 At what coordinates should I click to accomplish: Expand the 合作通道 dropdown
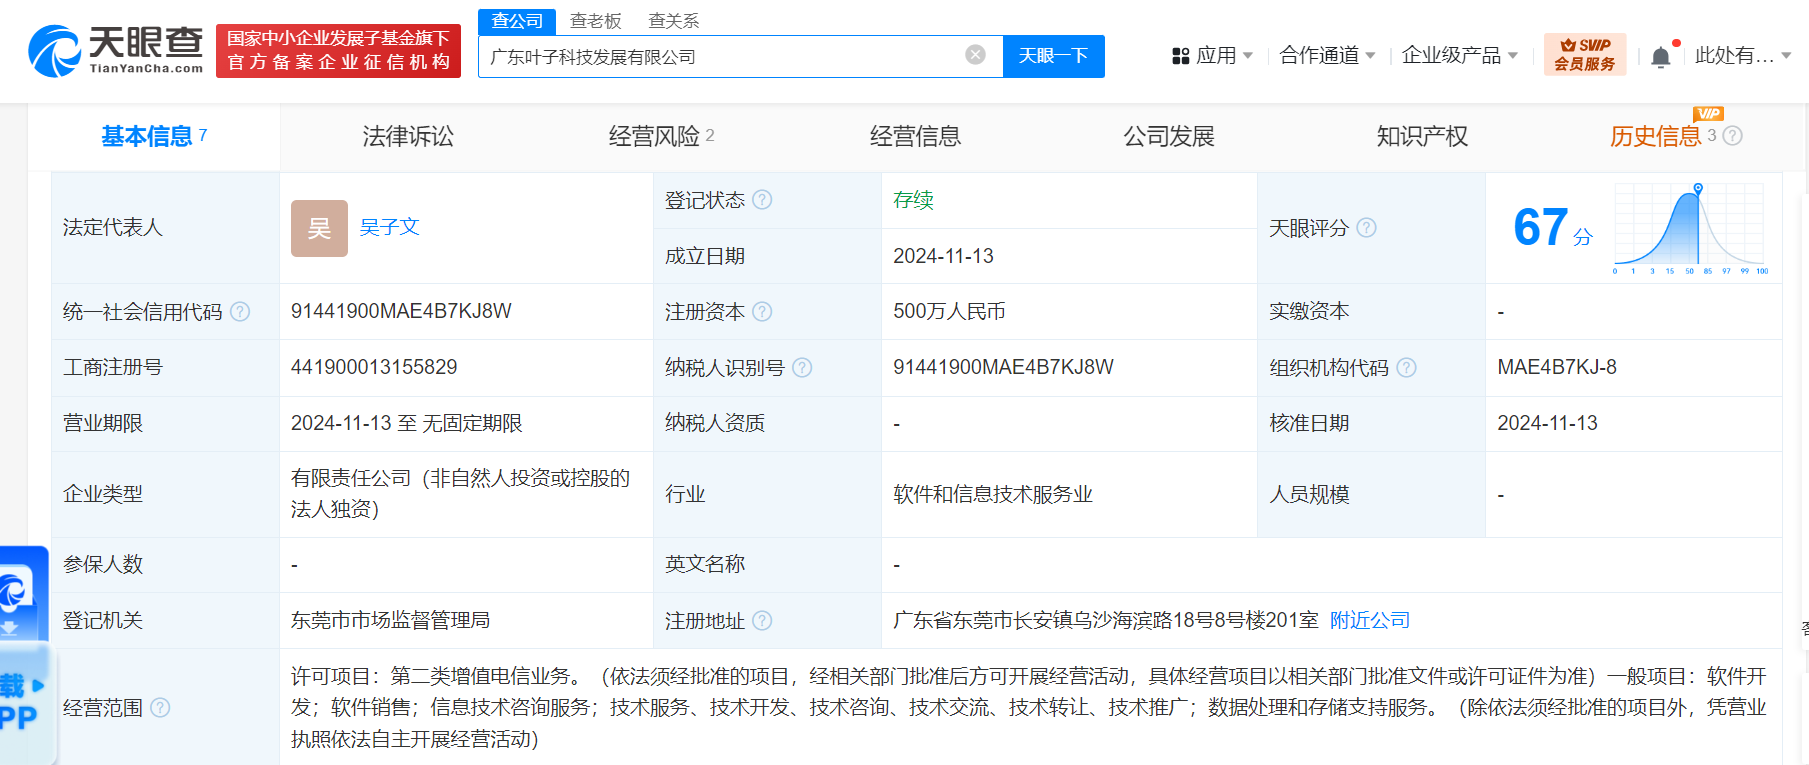[x=1327, y=56]
